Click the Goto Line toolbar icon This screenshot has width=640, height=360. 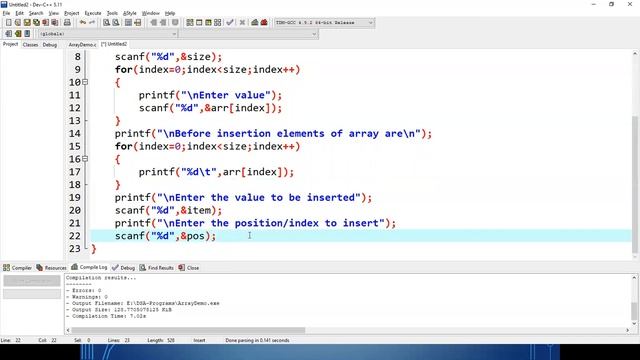[x=138, y=22]
